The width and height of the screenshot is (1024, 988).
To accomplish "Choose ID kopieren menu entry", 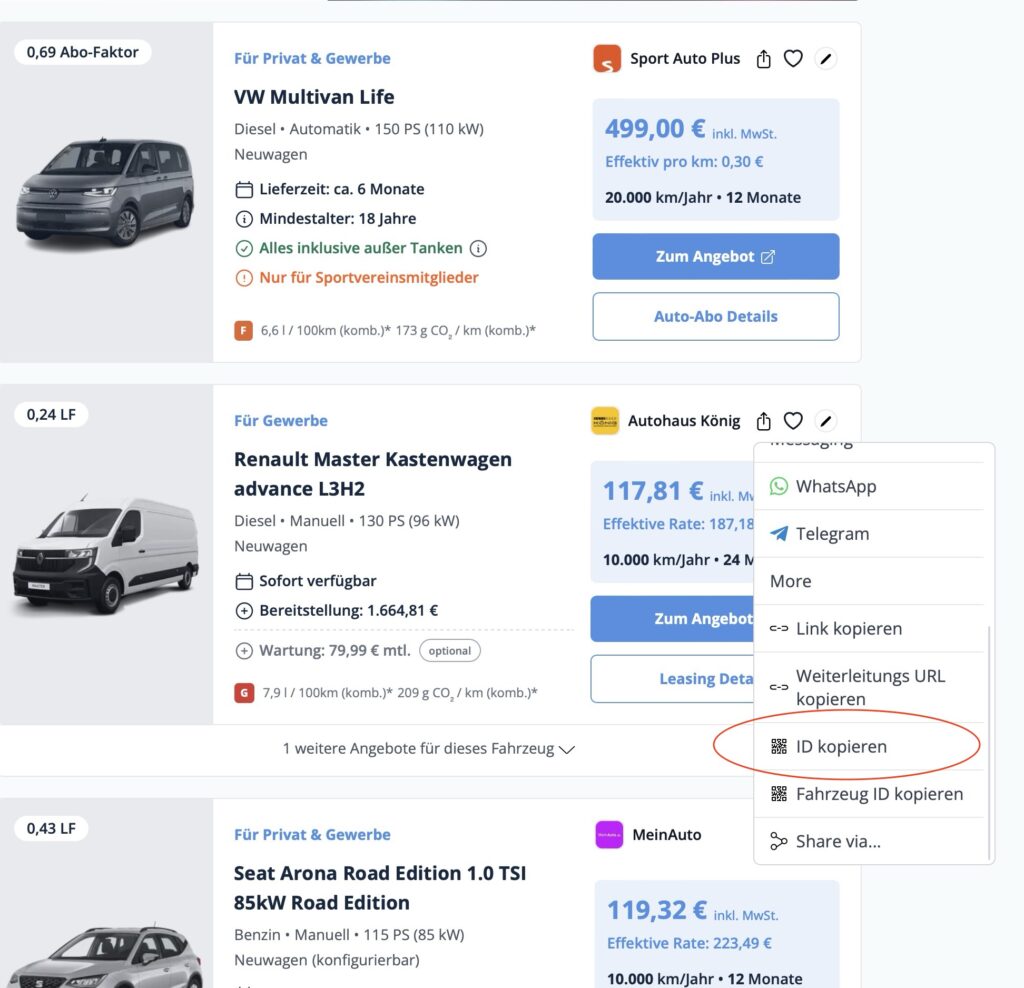I will pos(840,747).
